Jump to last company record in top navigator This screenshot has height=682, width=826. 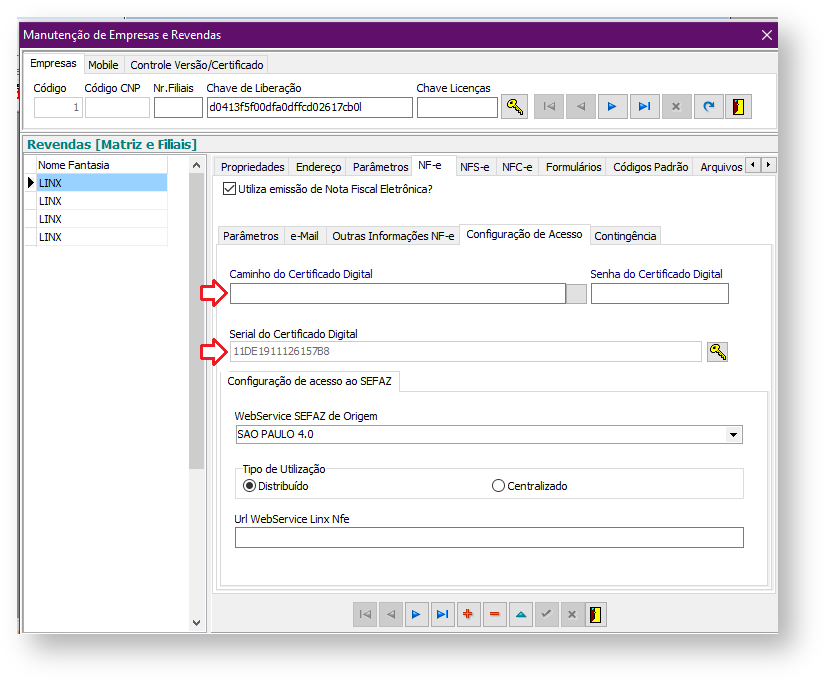pyautogui.click(x=644, y=107)
